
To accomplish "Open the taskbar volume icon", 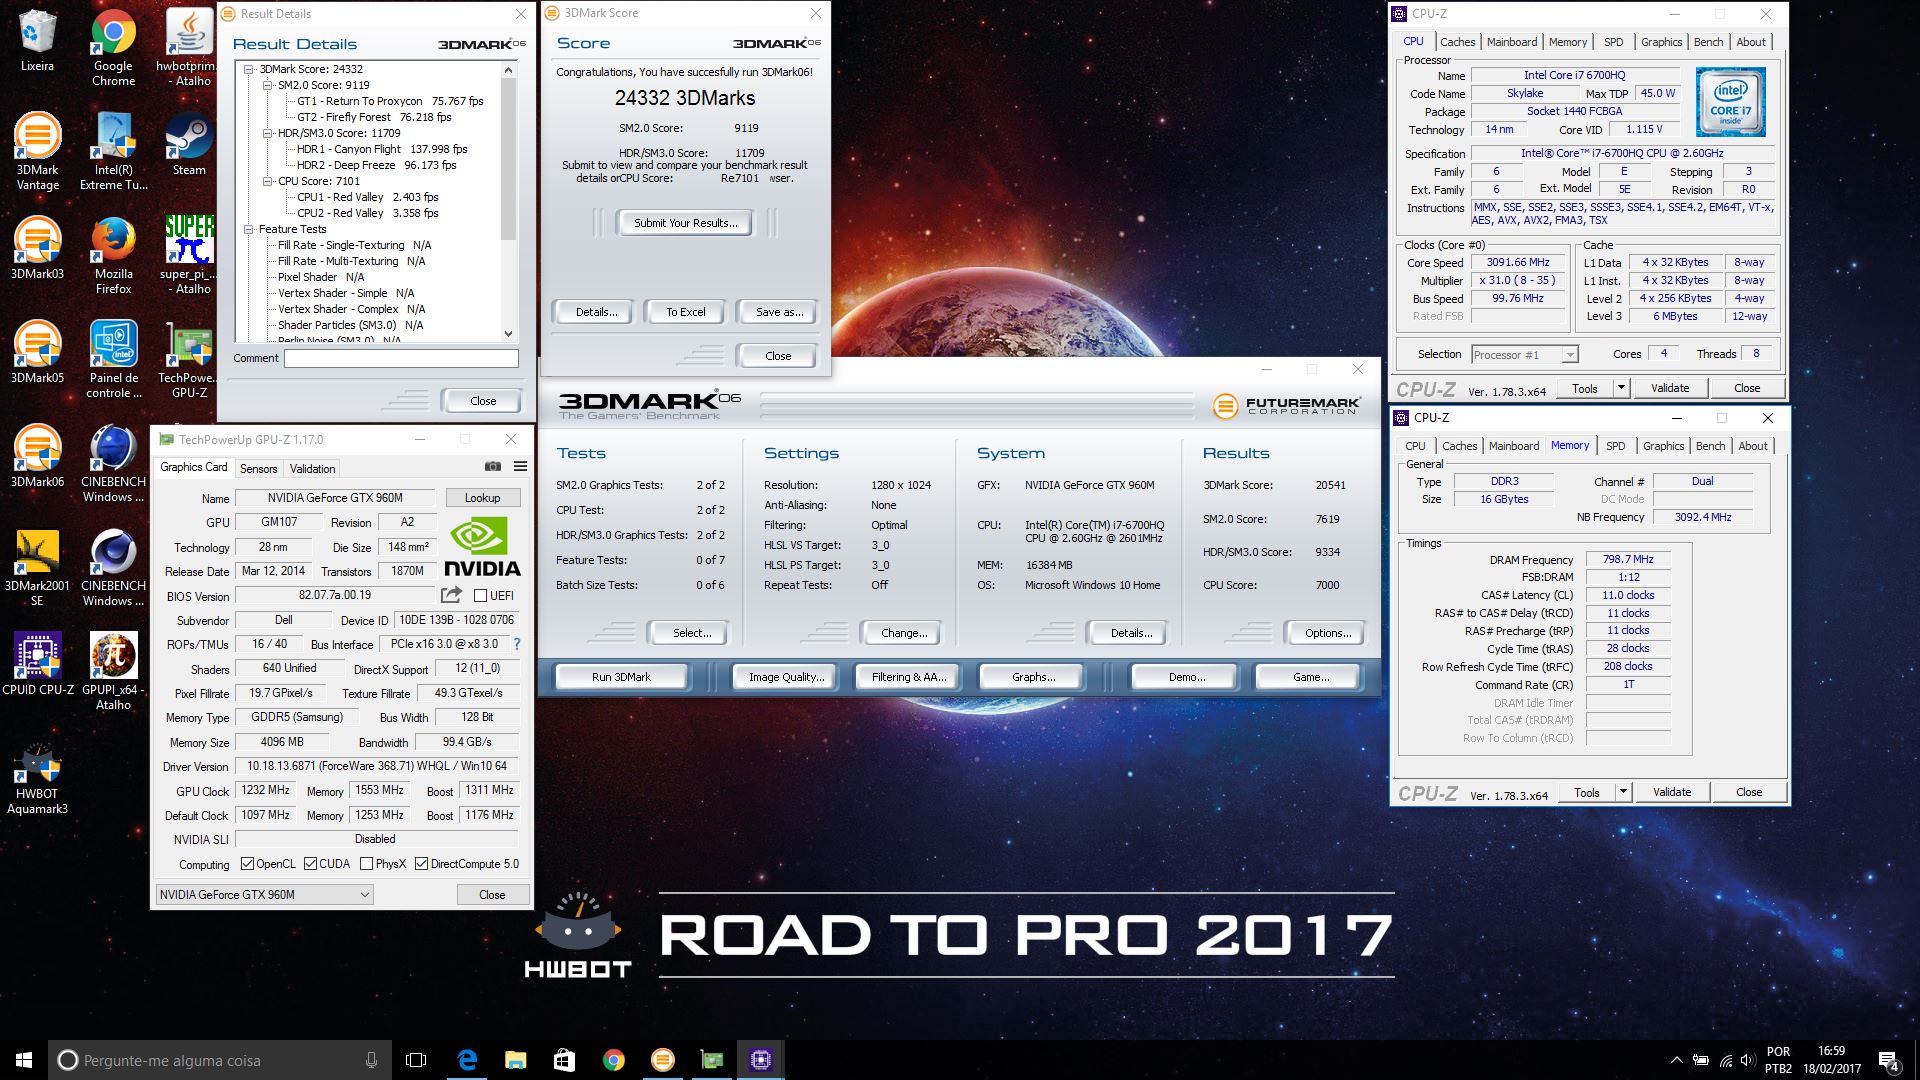I will tap(1747, 1060).
